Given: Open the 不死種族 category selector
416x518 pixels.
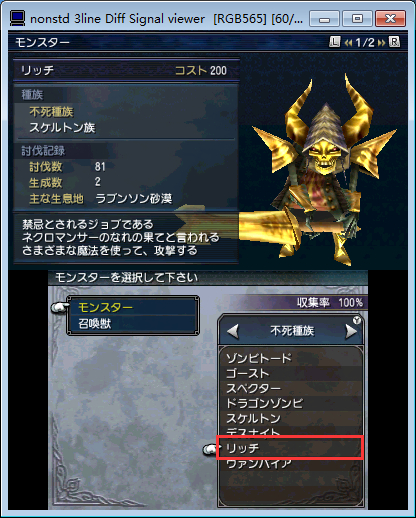Looking at the screenshot, I should tap(291, 331).
